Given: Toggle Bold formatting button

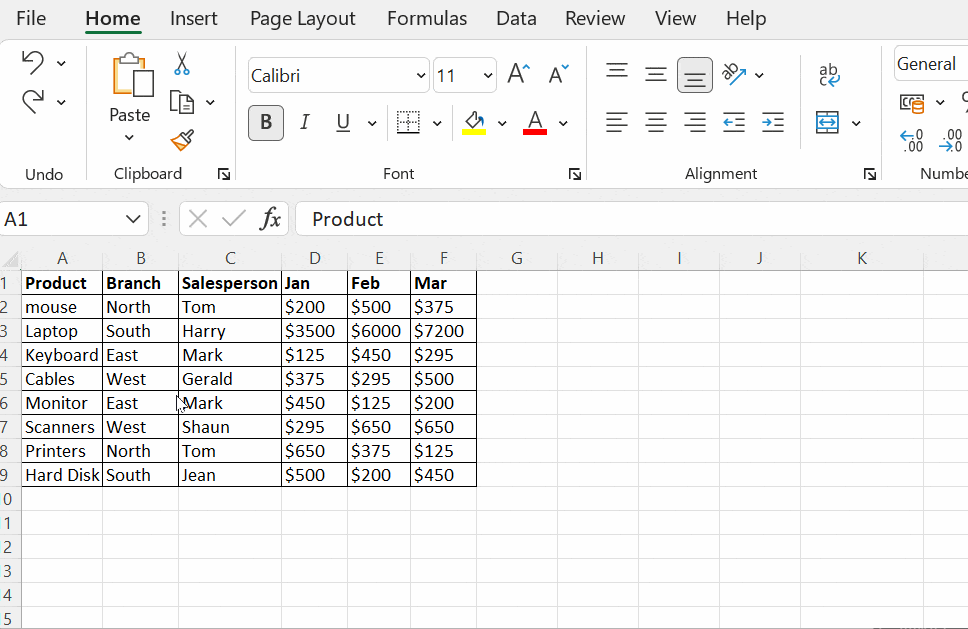Looking at the screenshot, I should 266,123.
